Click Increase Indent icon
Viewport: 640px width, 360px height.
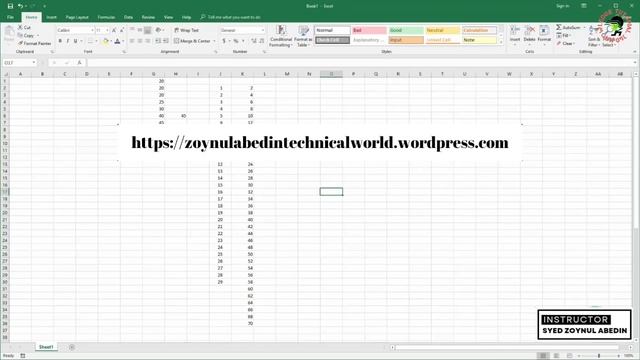point(166,41)
